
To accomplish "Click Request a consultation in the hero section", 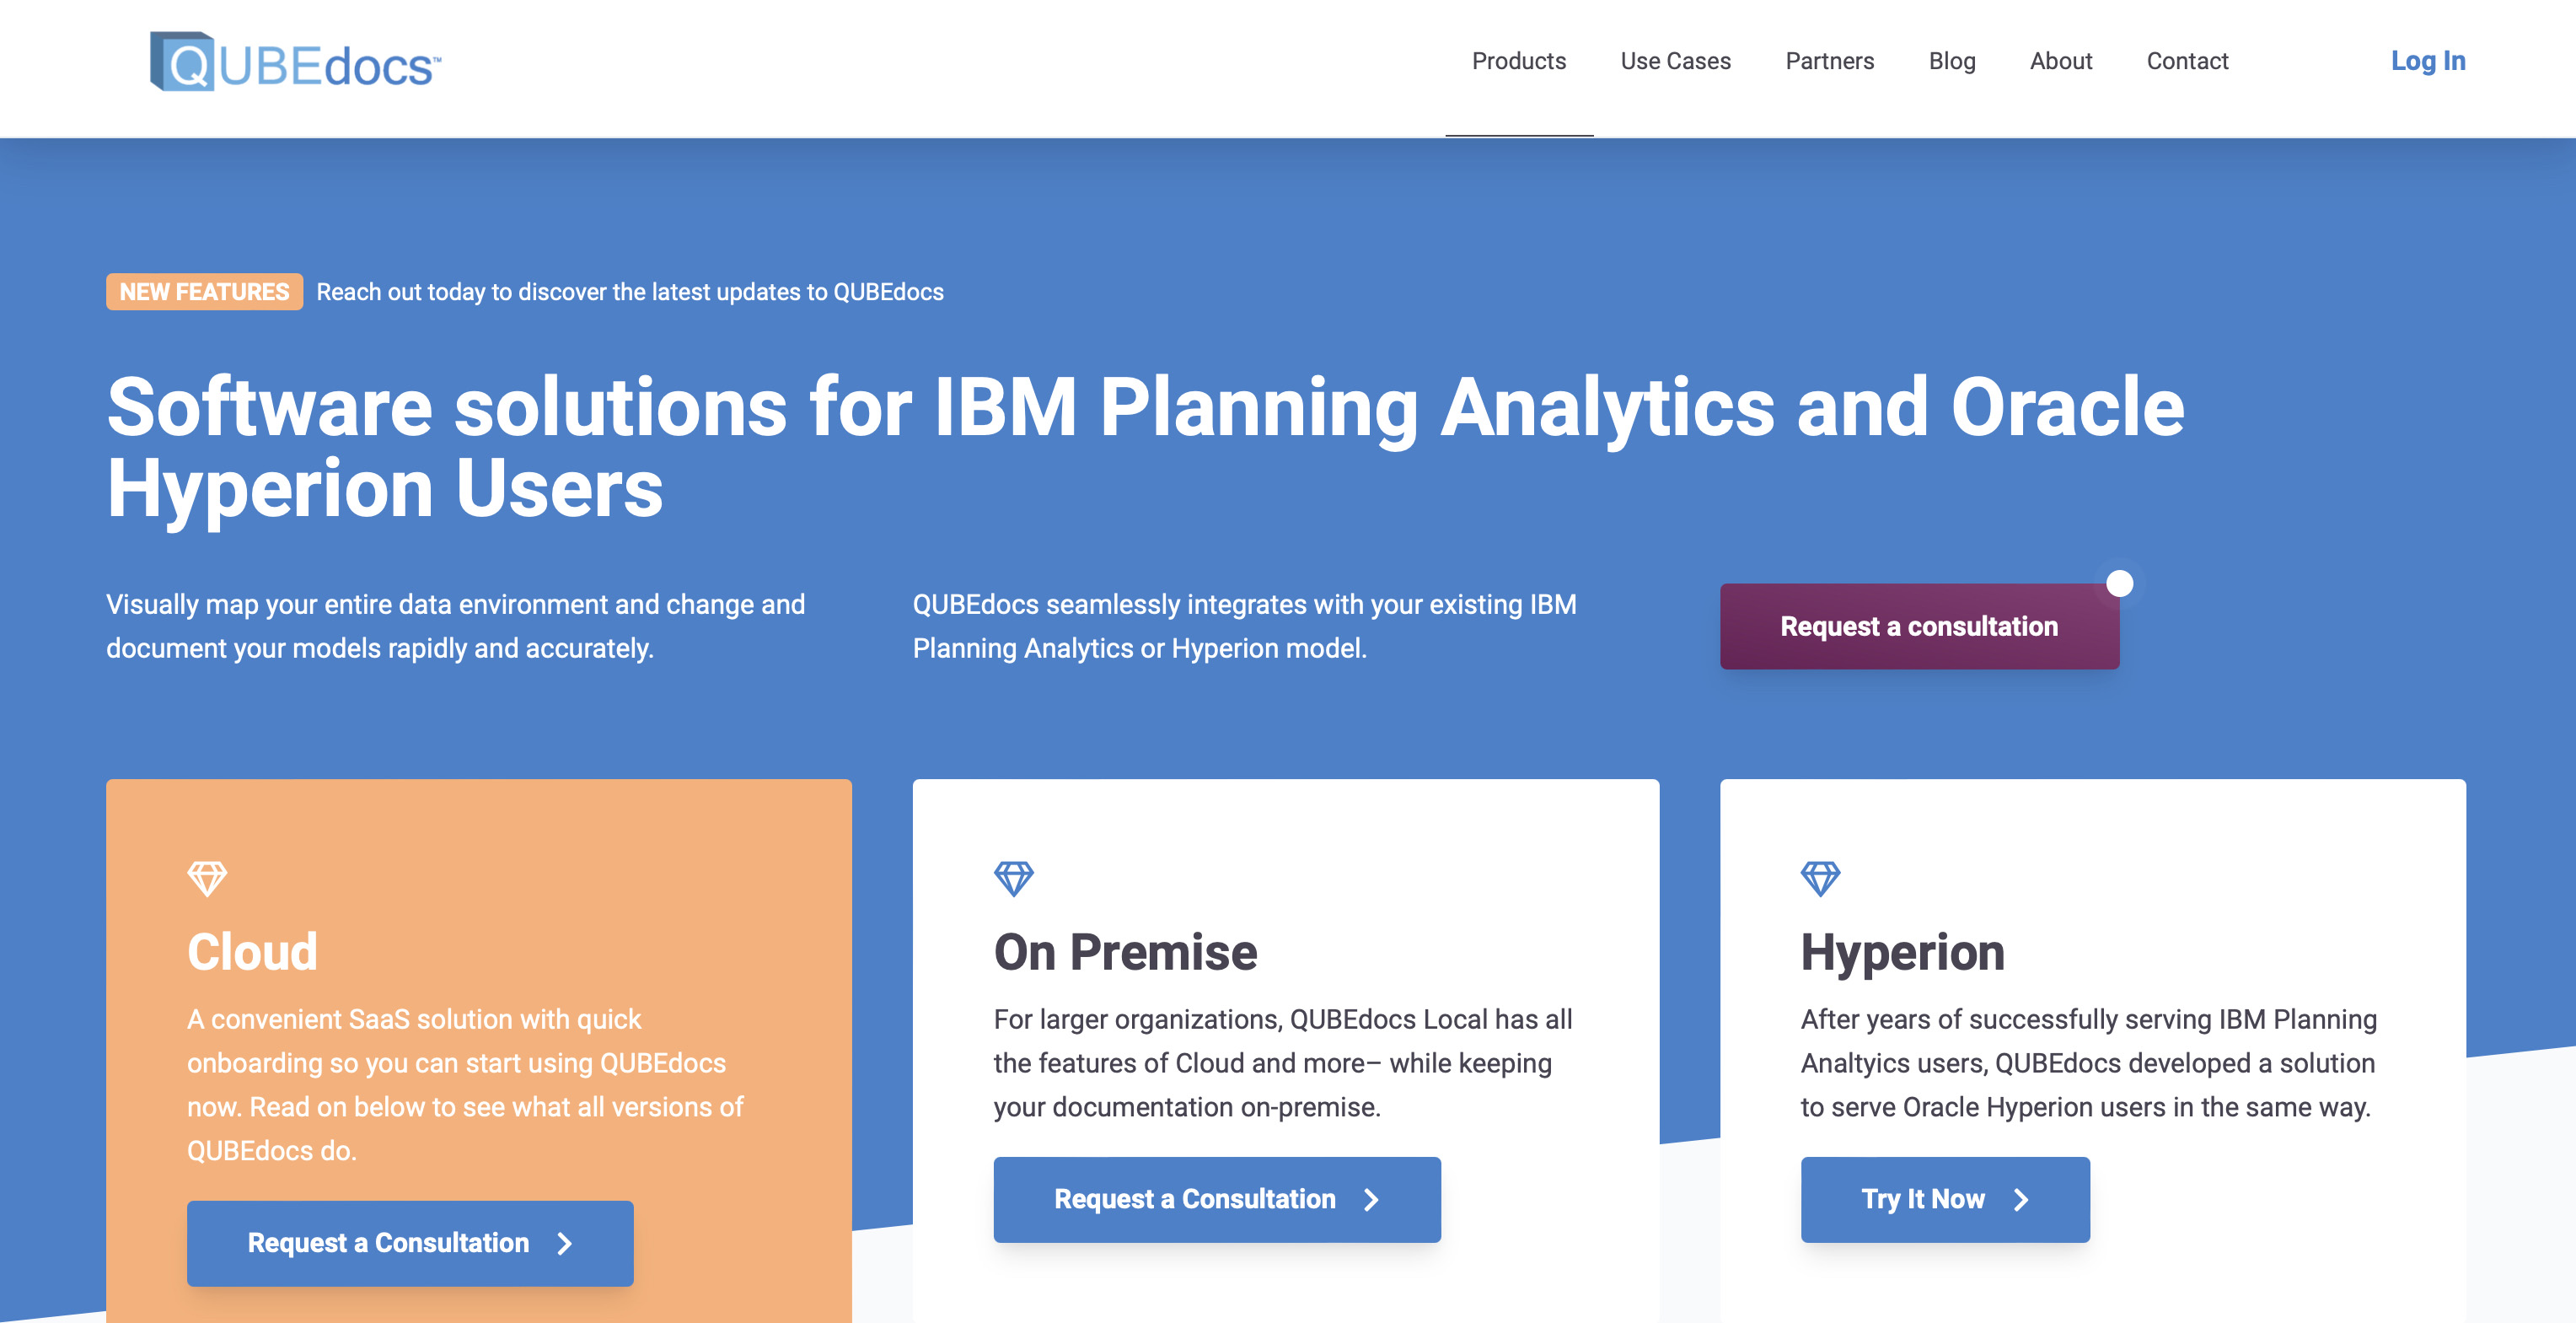I will 1919,626.
